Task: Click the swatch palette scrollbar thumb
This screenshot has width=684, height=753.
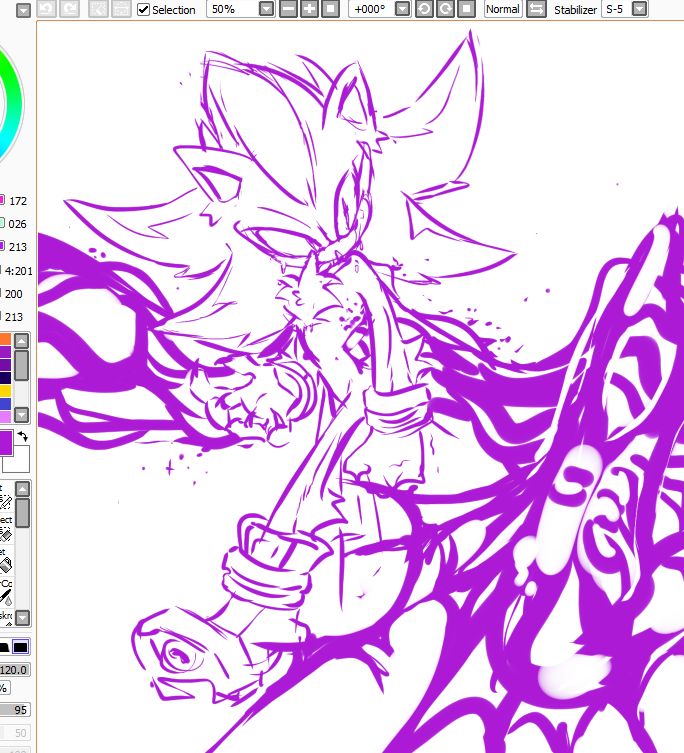Action: coord(22,366)
